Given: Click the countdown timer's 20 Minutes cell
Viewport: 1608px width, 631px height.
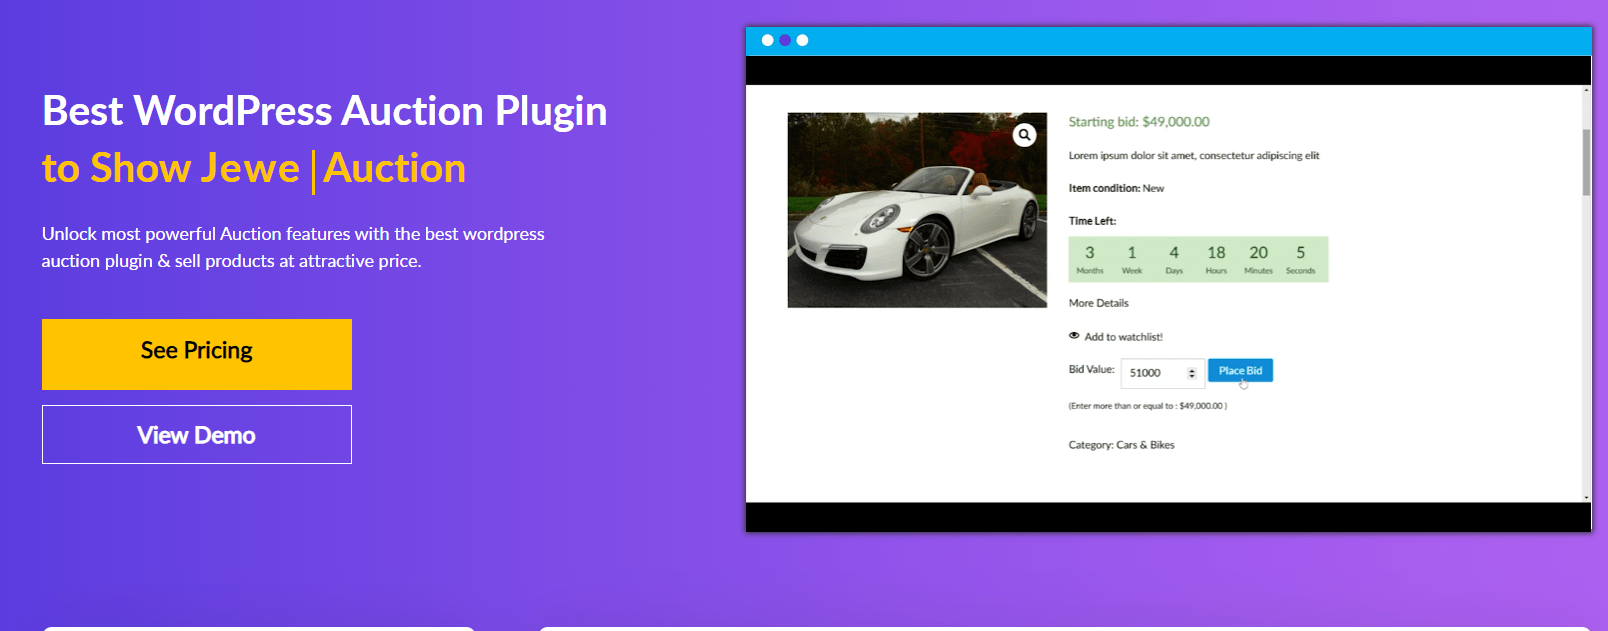Looking at the screenshot, I should coord(1258,259).
